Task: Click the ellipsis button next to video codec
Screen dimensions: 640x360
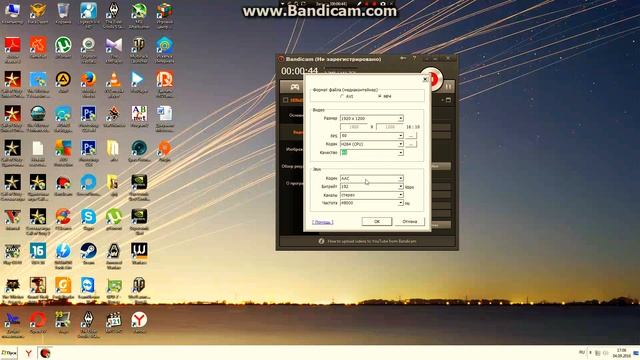Action: (x=411, y=144)
